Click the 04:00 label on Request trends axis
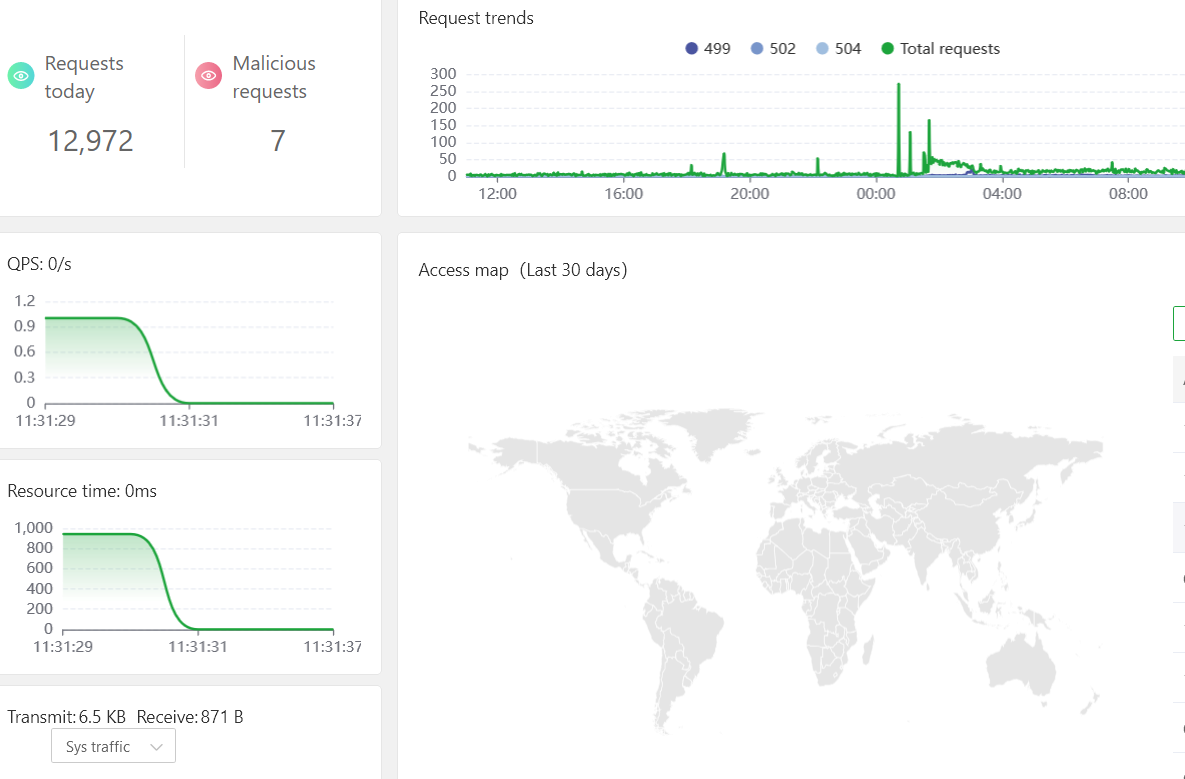The image size is (1185, 779). pyautogui.click(x=1002, y=194)
